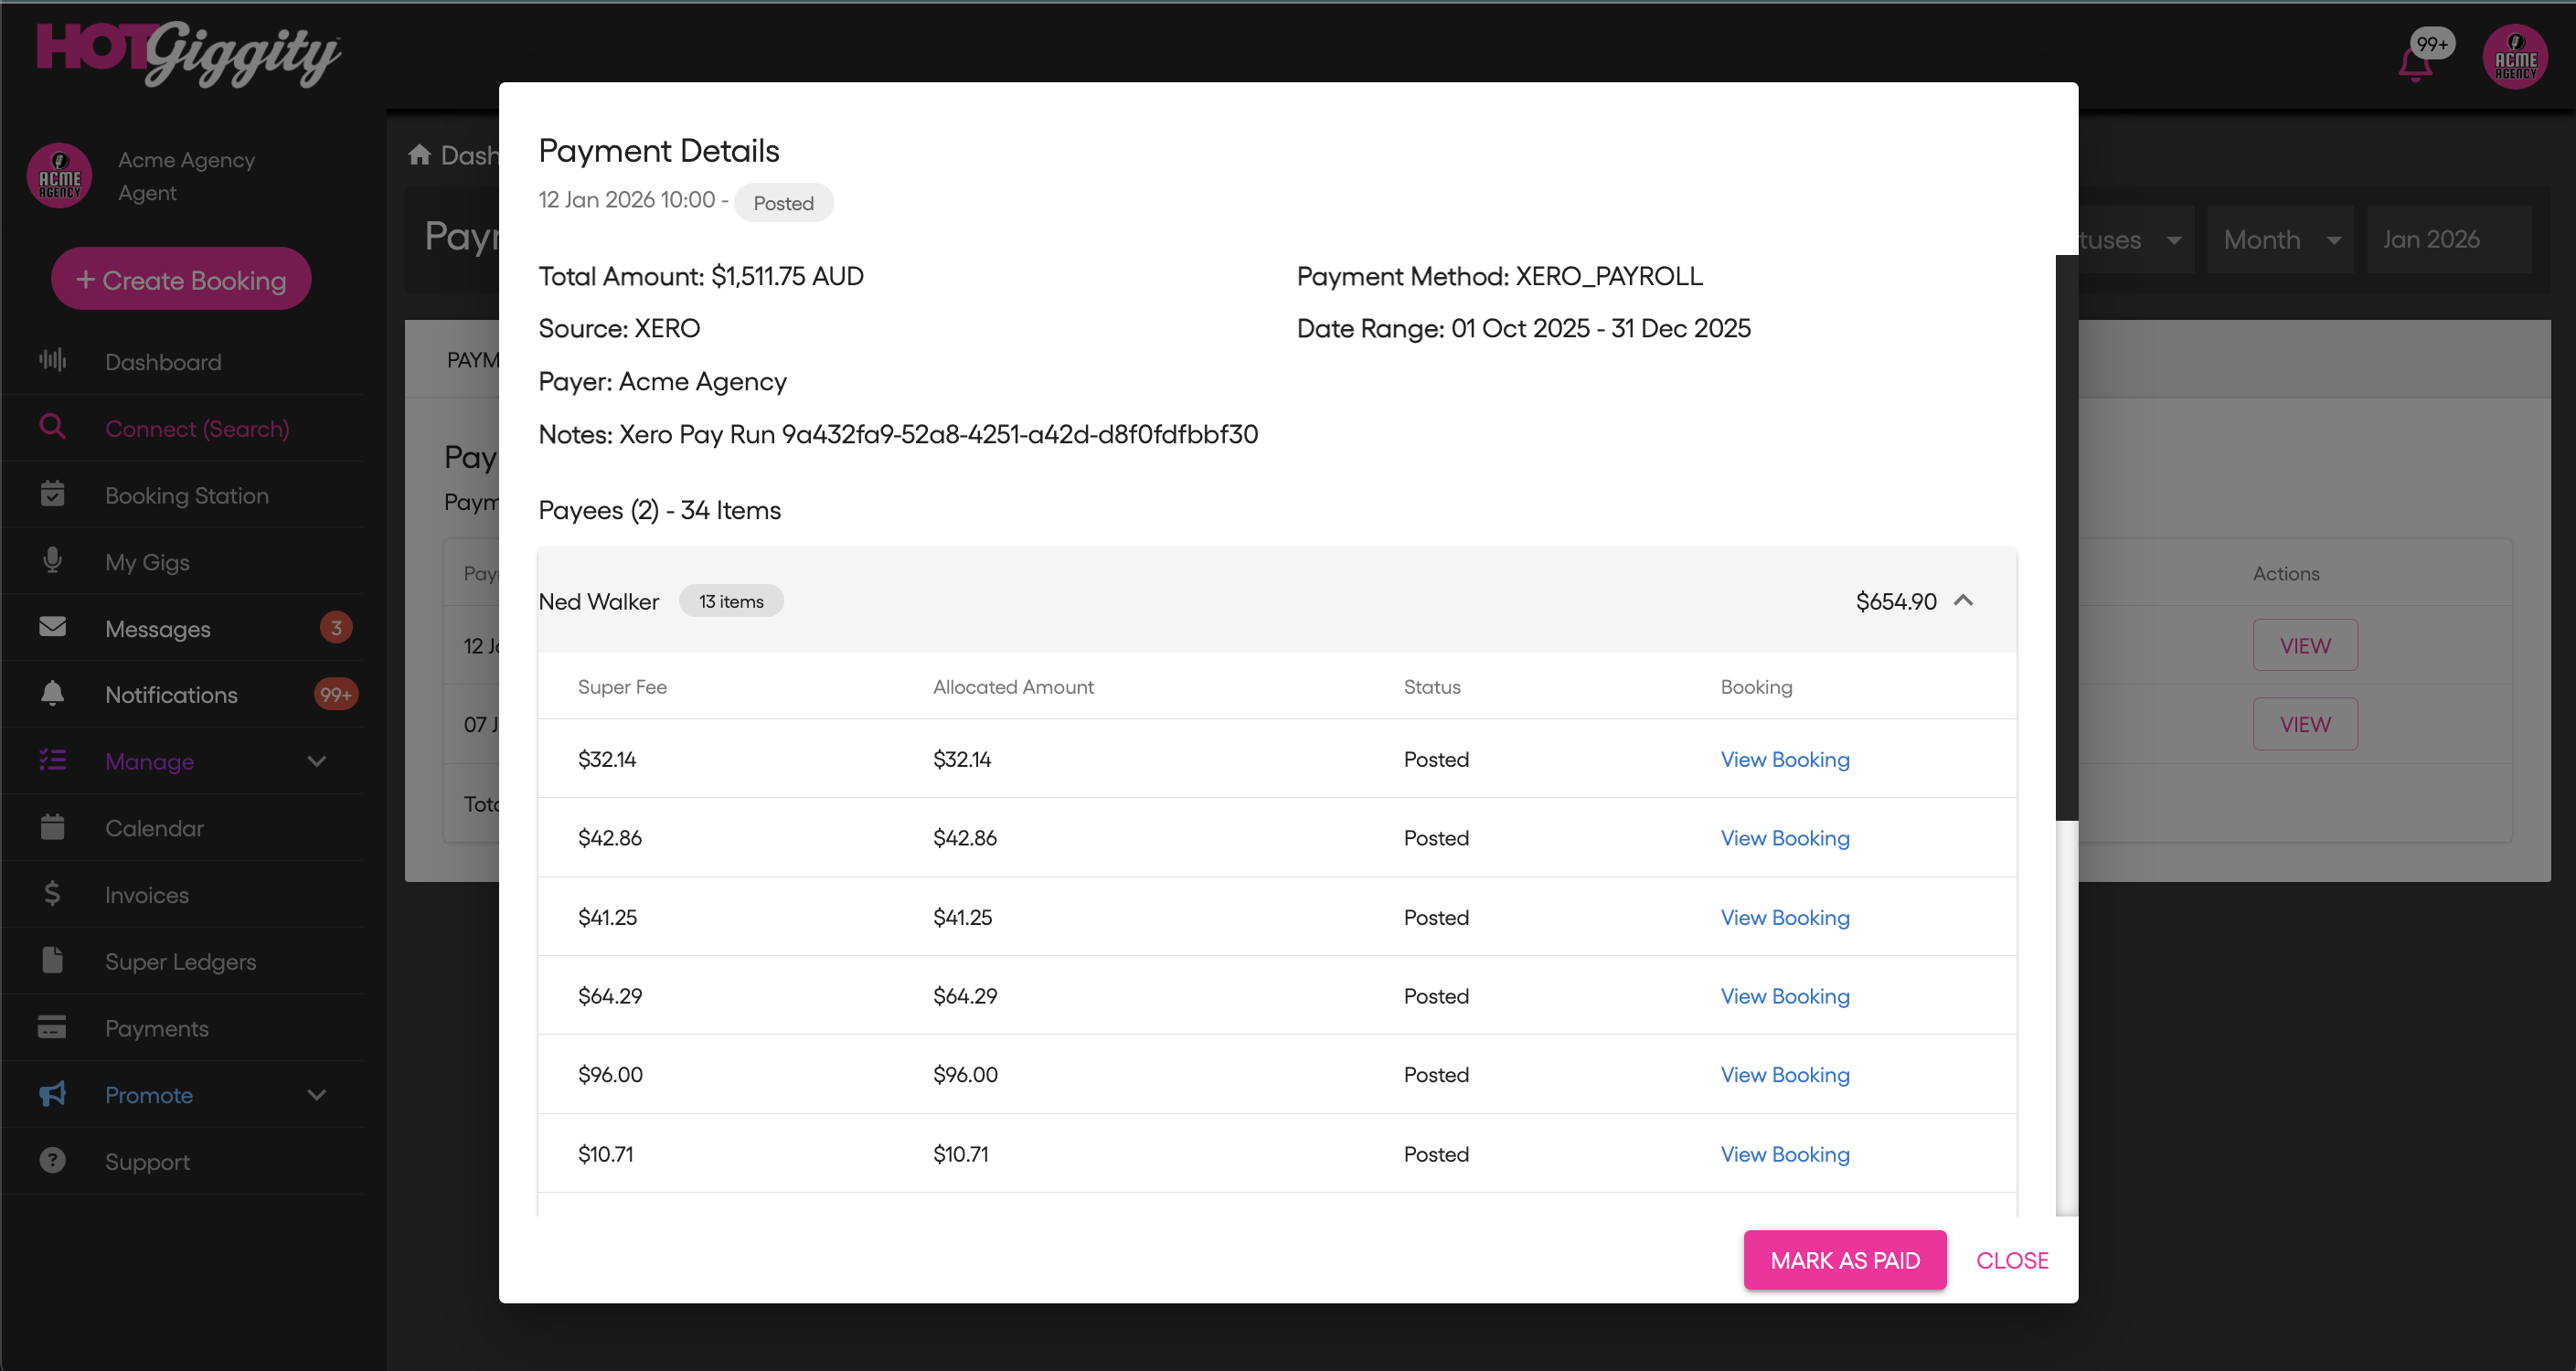Go to Calendar in the sidebar
Image resolution: width=2576 pixels, height=1371 pixels.
(154, 828)
